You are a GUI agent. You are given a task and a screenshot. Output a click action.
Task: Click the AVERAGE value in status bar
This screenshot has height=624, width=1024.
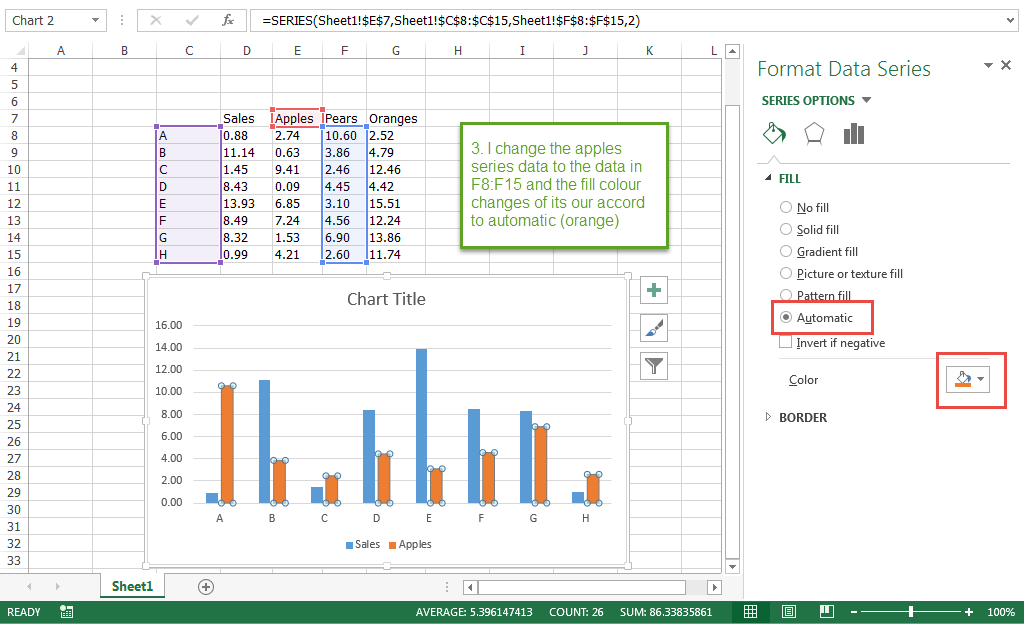(x=474, y=612)
